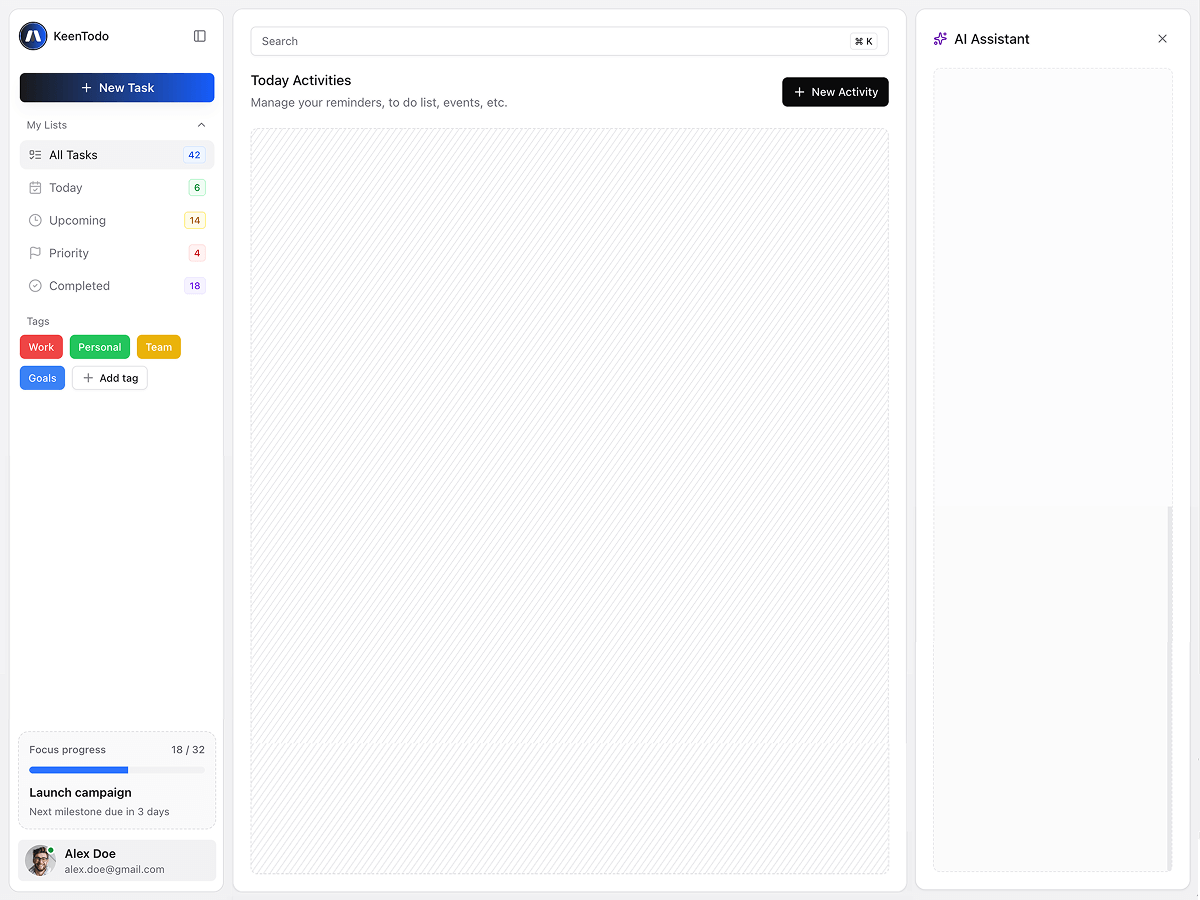Screen dimensions: 1200x900
Task: Focus the Search input field
Action: [x=550, y=41]
